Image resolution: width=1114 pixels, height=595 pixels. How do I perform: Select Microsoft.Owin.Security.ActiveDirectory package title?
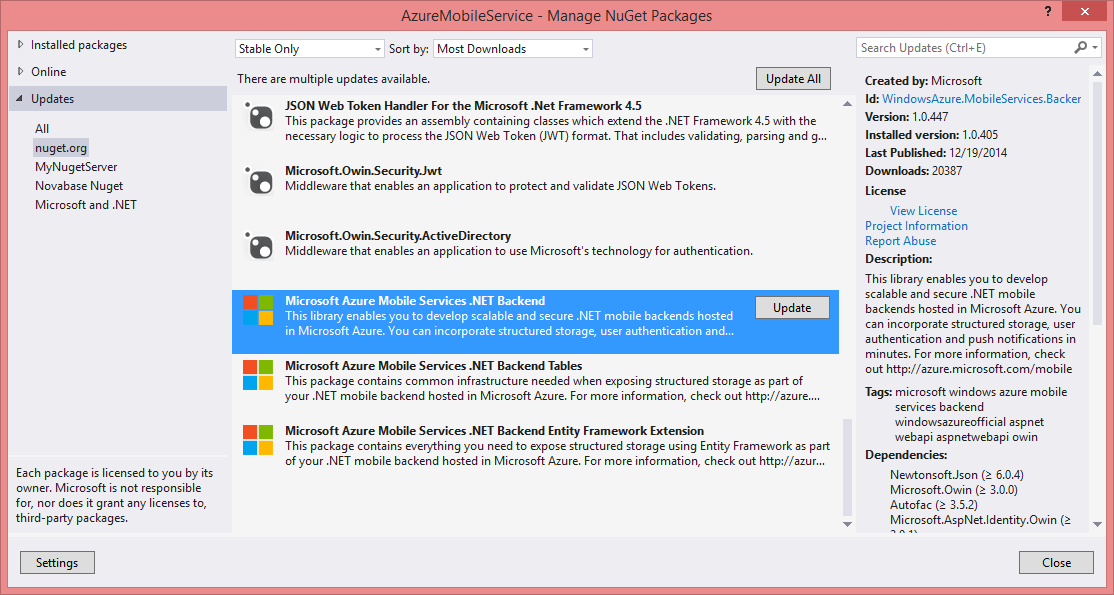398,235
